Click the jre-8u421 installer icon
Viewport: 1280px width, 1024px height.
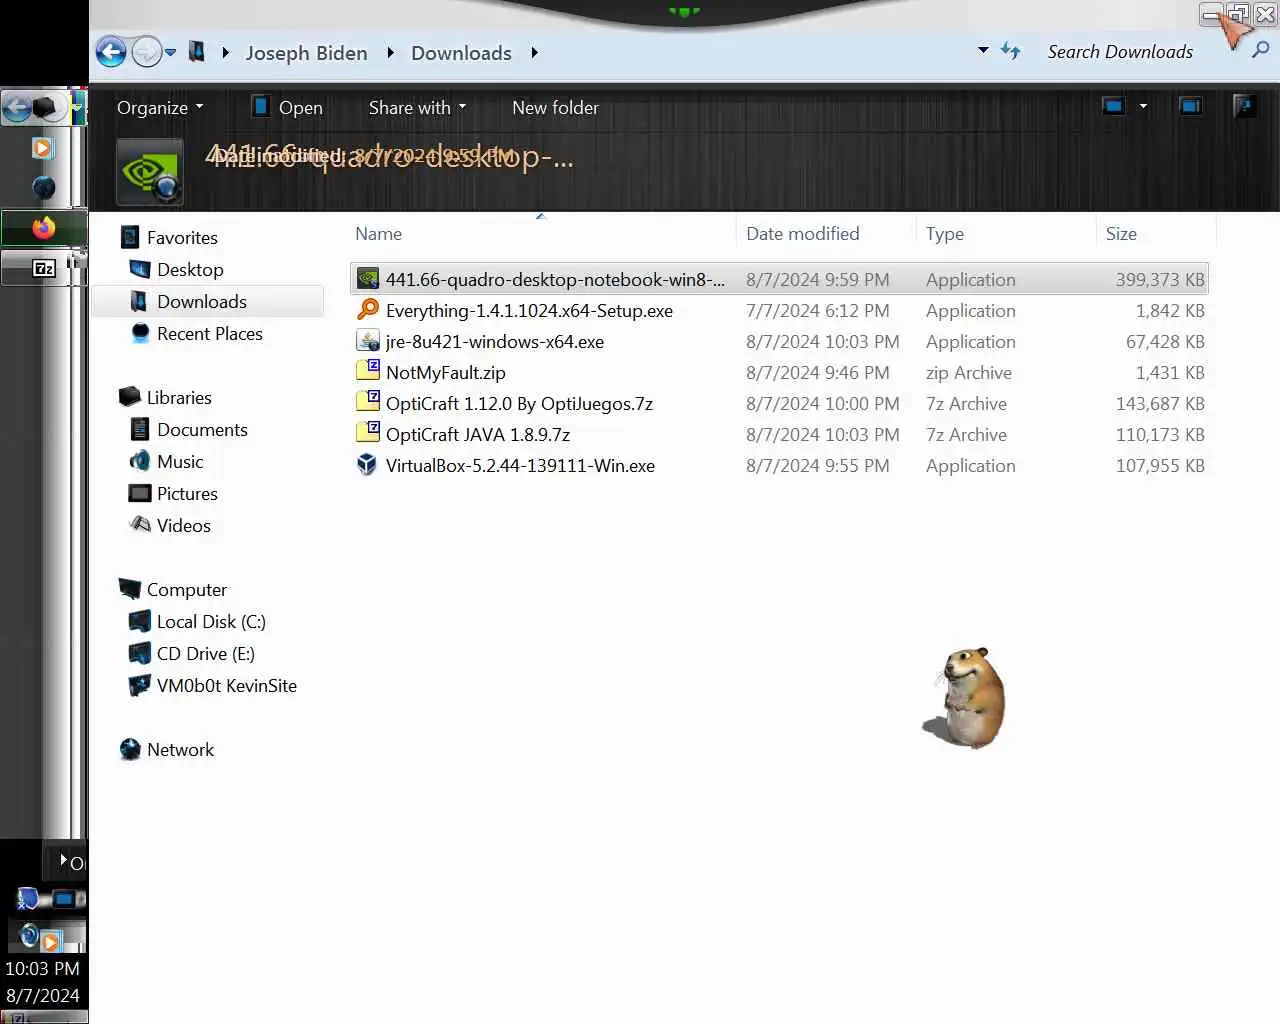(368, 341)
